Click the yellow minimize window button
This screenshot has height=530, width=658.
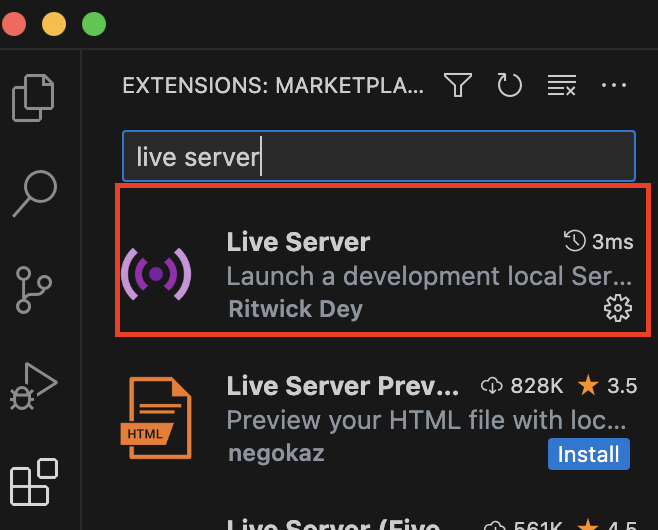coord(54,24)
